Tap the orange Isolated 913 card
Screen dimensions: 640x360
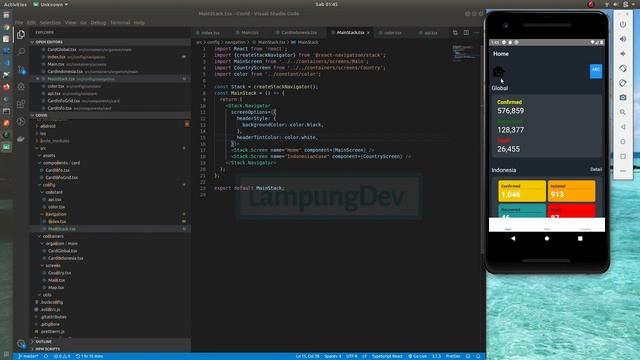(571, 191)
